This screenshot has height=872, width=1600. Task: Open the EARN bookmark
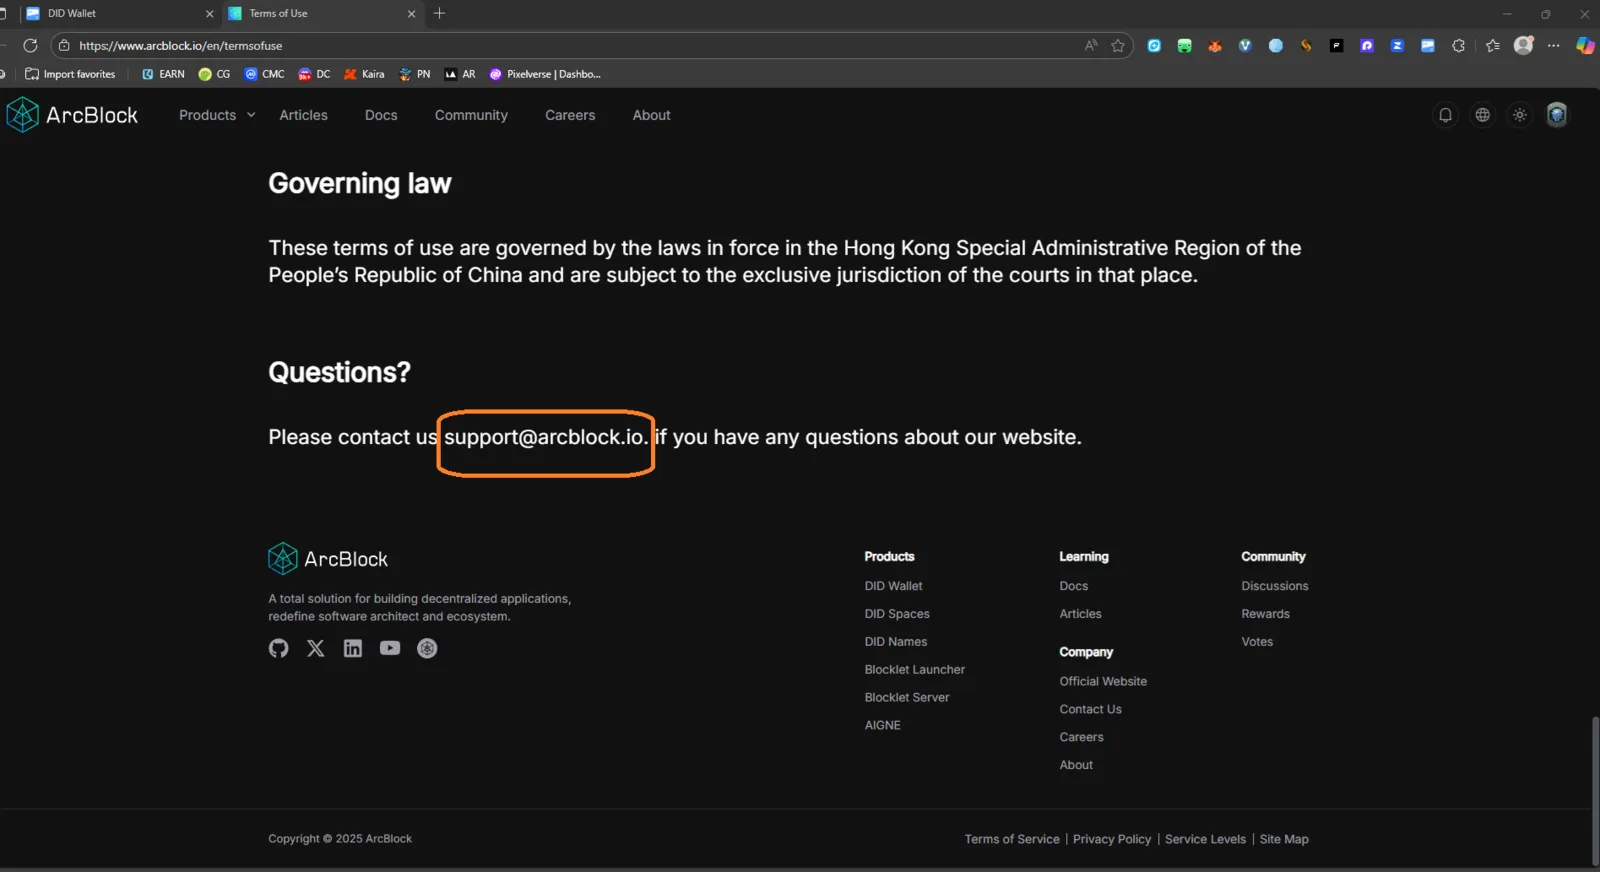pyautogui.click(x=163, y=74)
